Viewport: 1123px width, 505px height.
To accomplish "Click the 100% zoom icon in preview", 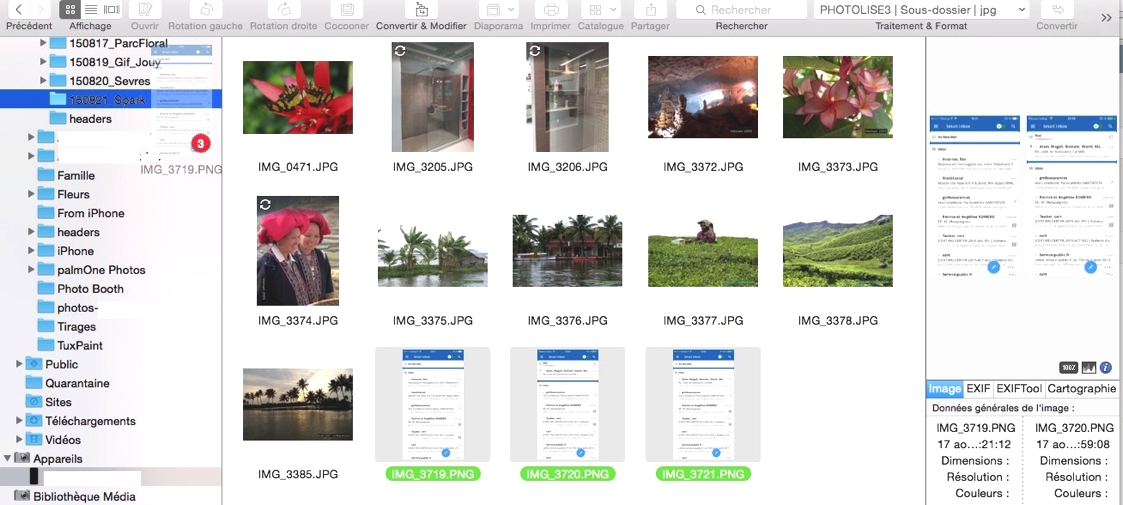I will pyautogui.click(x=1068, y=367).
